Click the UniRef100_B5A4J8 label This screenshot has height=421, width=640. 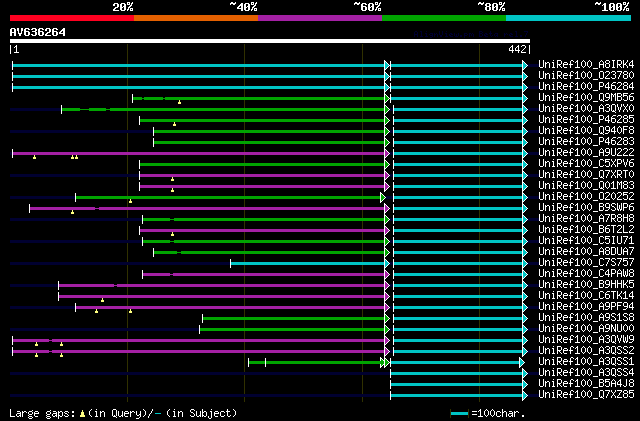point(586,384)
